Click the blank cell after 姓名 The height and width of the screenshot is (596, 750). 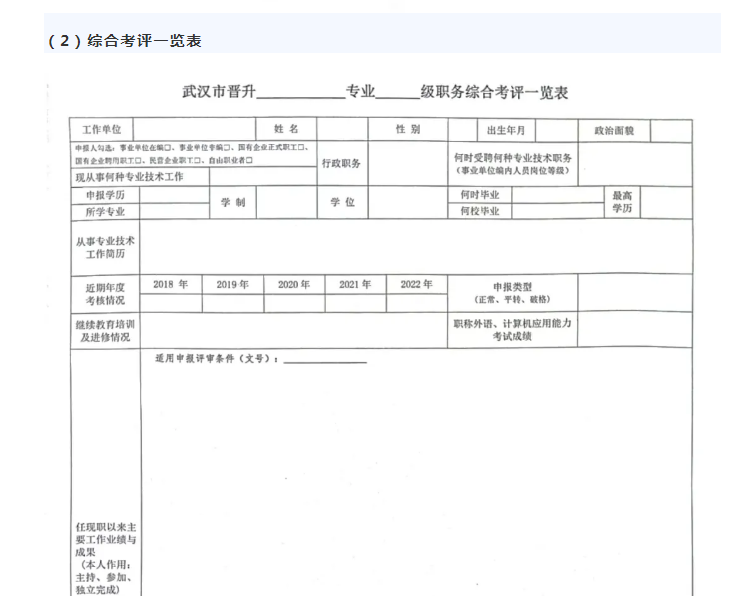(x=342, y=130)
